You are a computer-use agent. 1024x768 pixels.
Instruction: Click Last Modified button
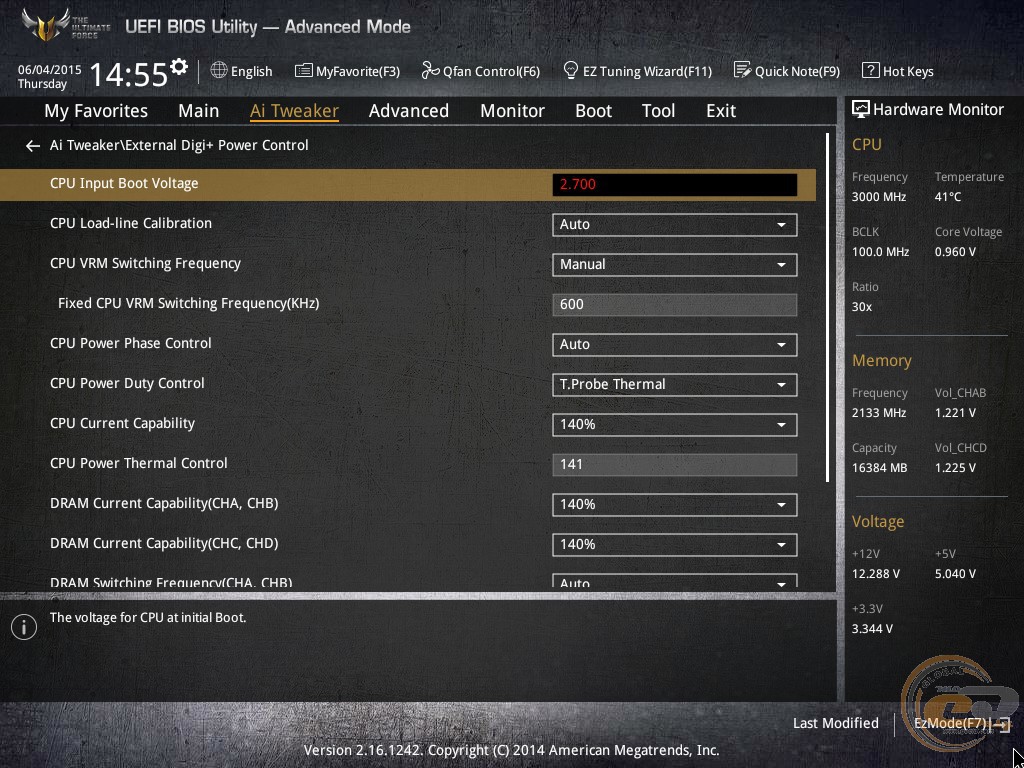[835, 724]
